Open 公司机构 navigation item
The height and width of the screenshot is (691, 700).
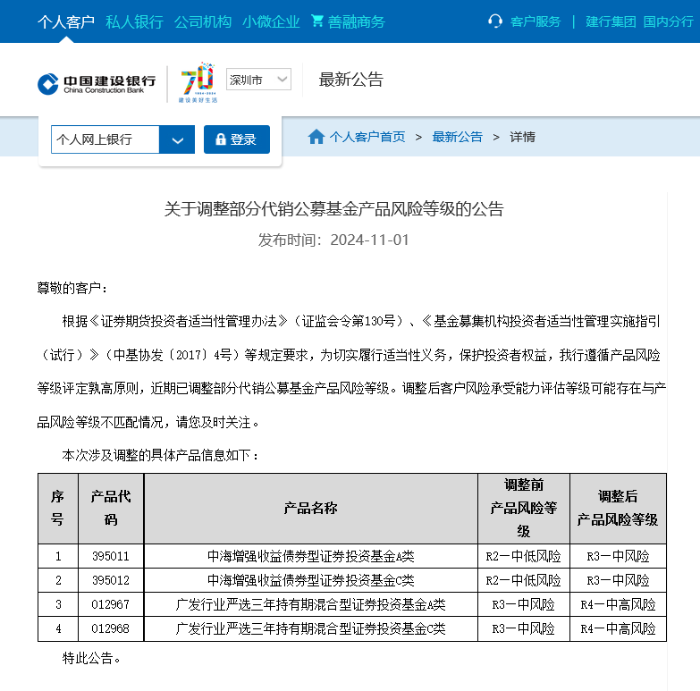(203, 21)
